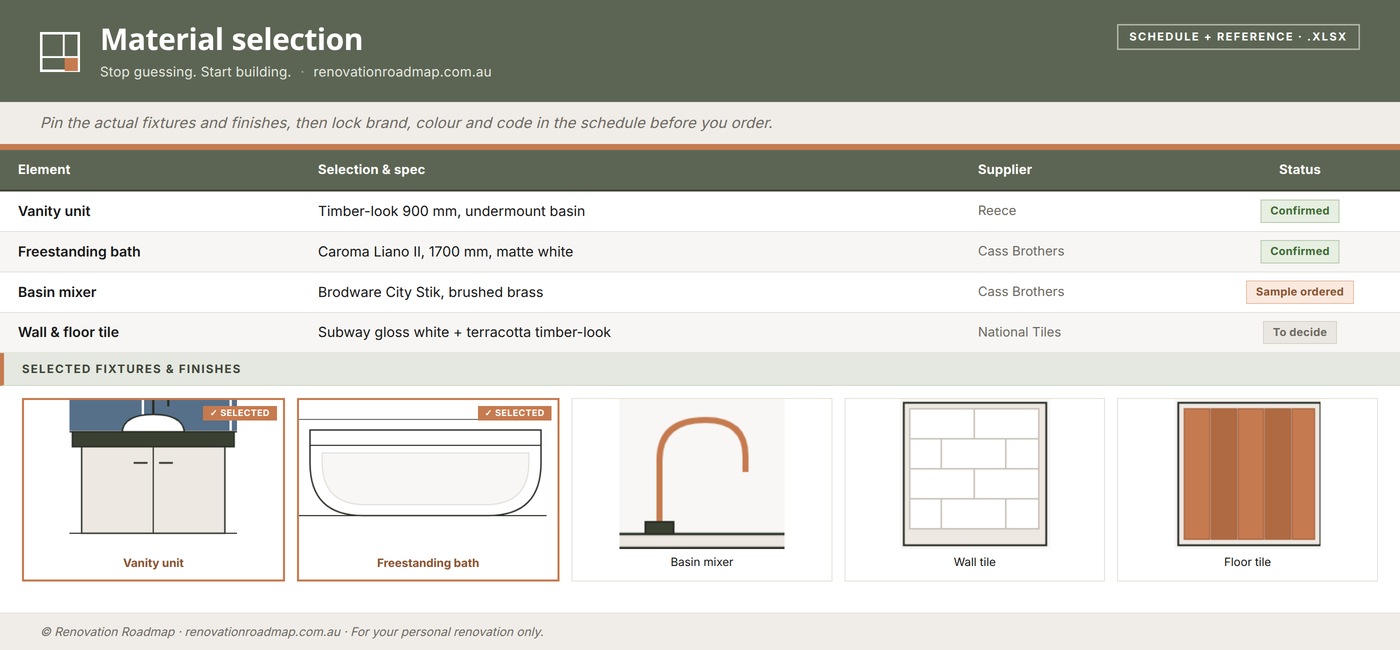This screenshot has width=1400, height=650.
Task: Click the Selection & spec column header
Action: coord(371,170)
